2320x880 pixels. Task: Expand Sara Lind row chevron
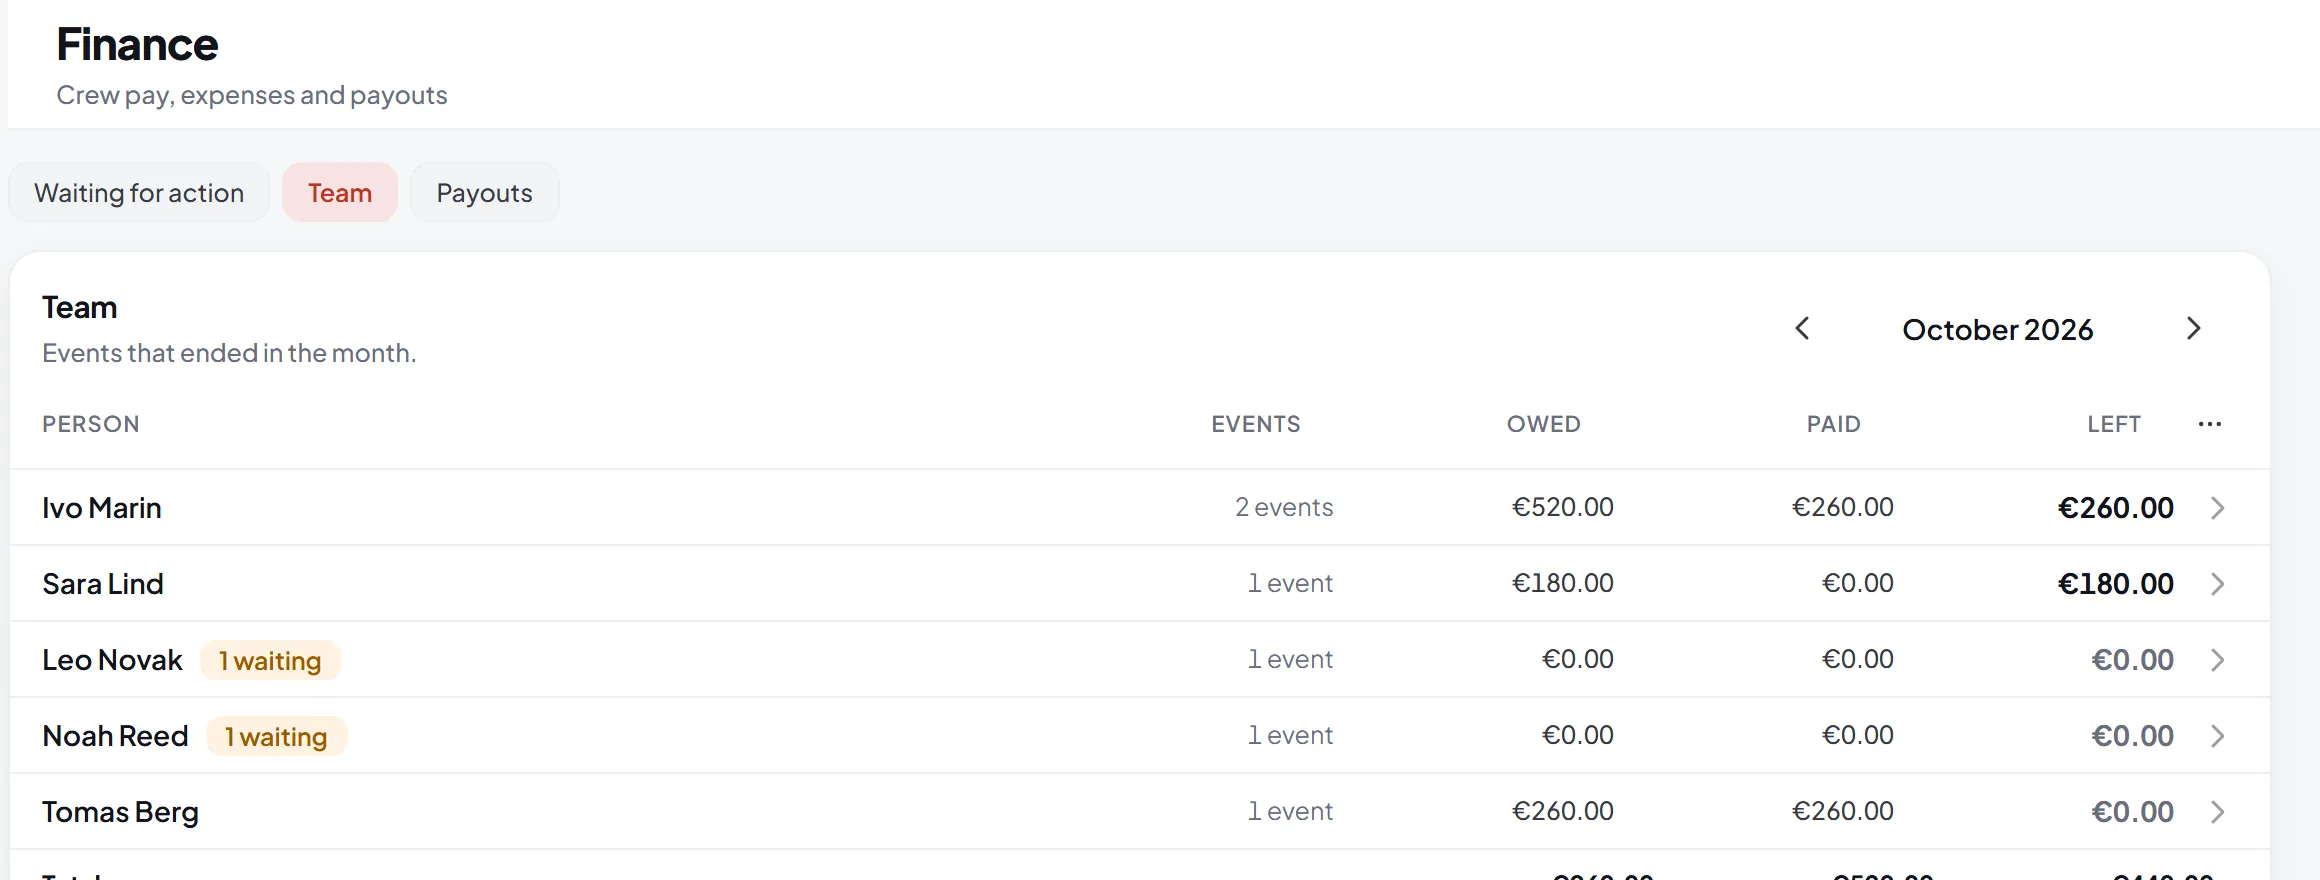click(x=2217, y=584)
